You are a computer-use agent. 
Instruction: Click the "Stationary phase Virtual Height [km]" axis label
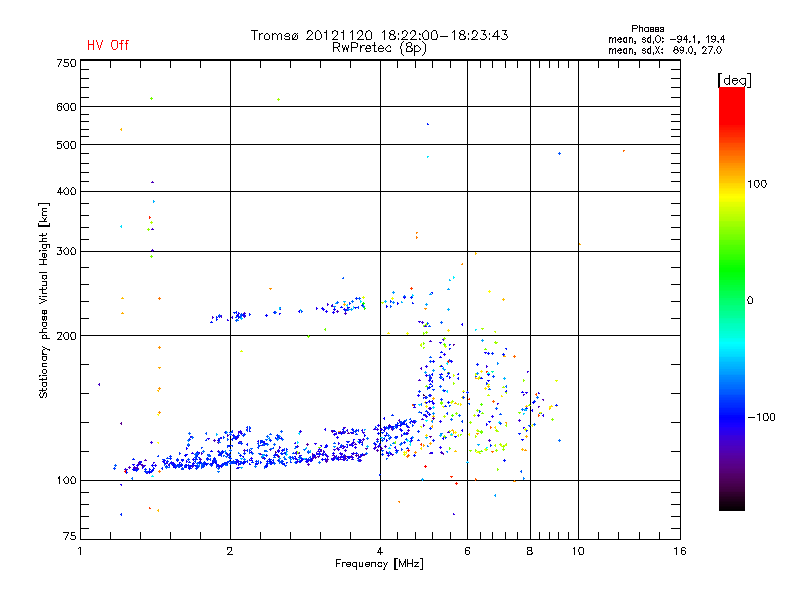pyautogui.click(x=44, y=301)
